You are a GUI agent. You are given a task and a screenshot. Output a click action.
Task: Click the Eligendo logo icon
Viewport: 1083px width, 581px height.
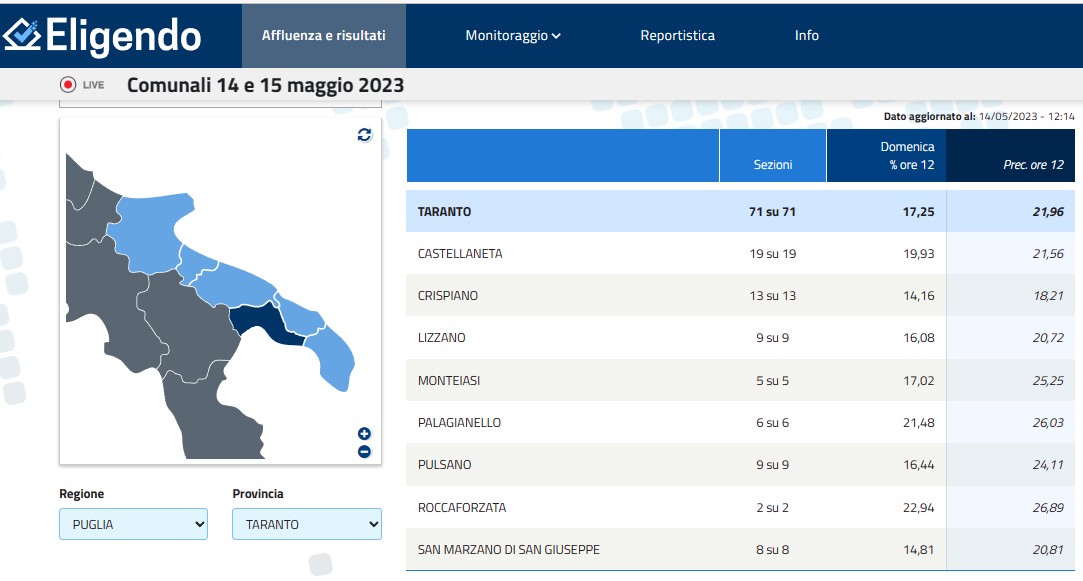tap(22, 35)
